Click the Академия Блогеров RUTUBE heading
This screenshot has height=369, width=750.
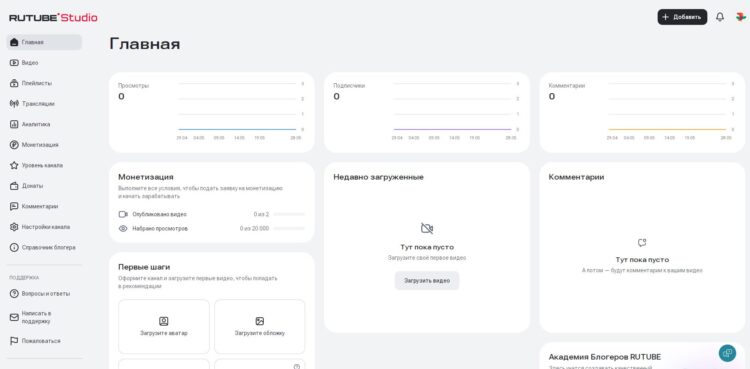[x=605, y=357]
